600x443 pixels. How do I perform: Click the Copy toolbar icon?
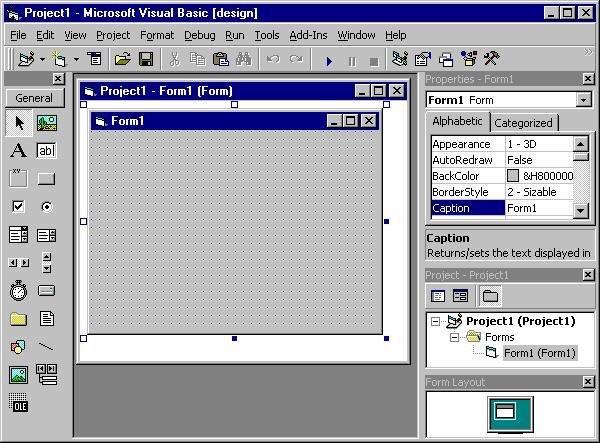click(x=197, y=59)
